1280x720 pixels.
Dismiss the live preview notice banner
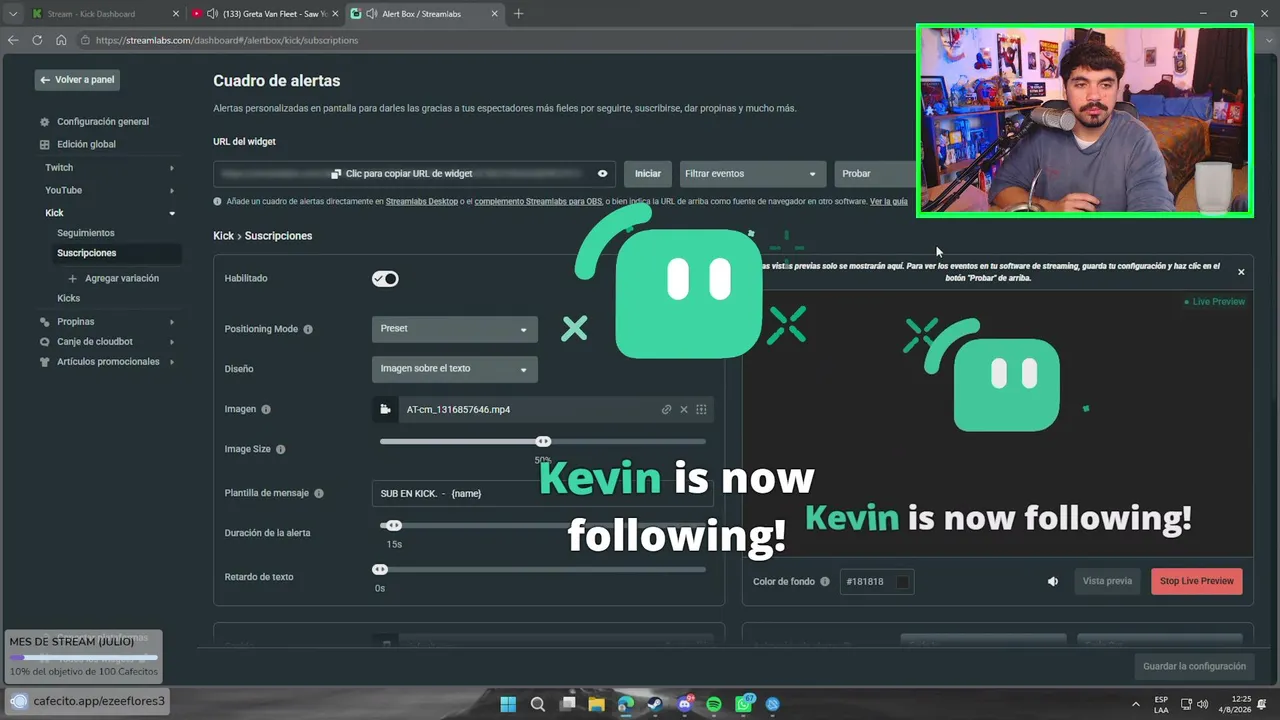coord(1241,272)
